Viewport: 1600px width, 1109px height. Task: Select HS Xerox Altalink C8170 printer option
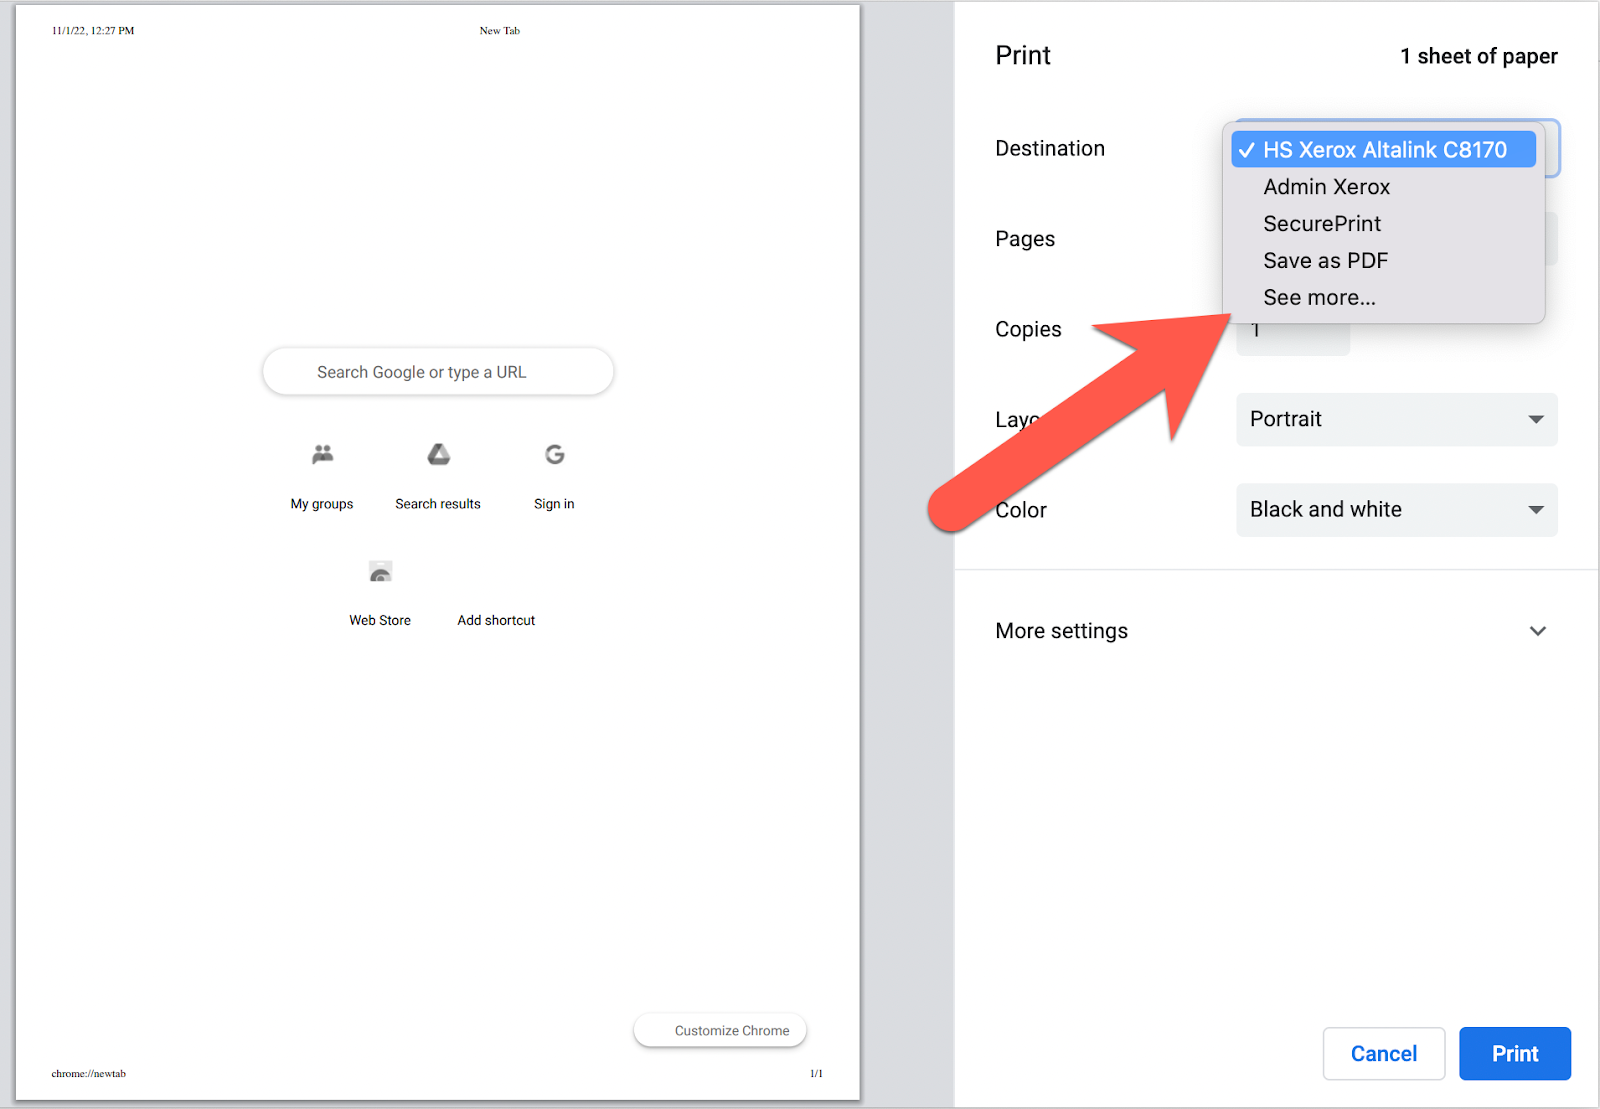point(1383,150)
